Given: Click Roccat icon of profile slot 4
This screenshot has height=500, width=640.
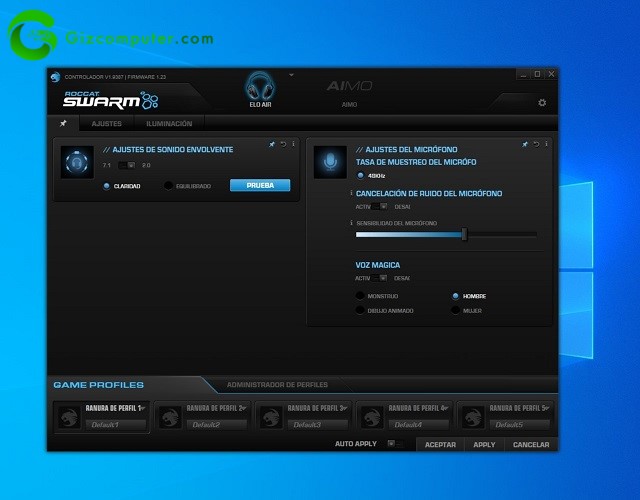Looking at the screenshot, I should tap(372, 418).
